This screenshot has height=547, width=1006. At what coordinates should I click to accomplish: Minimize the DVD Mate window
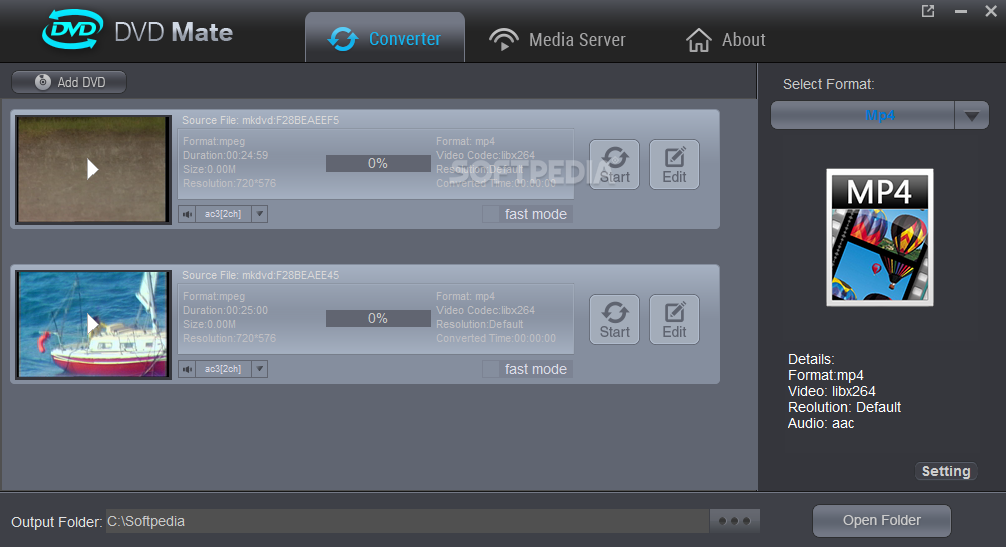tap(960, 12)
